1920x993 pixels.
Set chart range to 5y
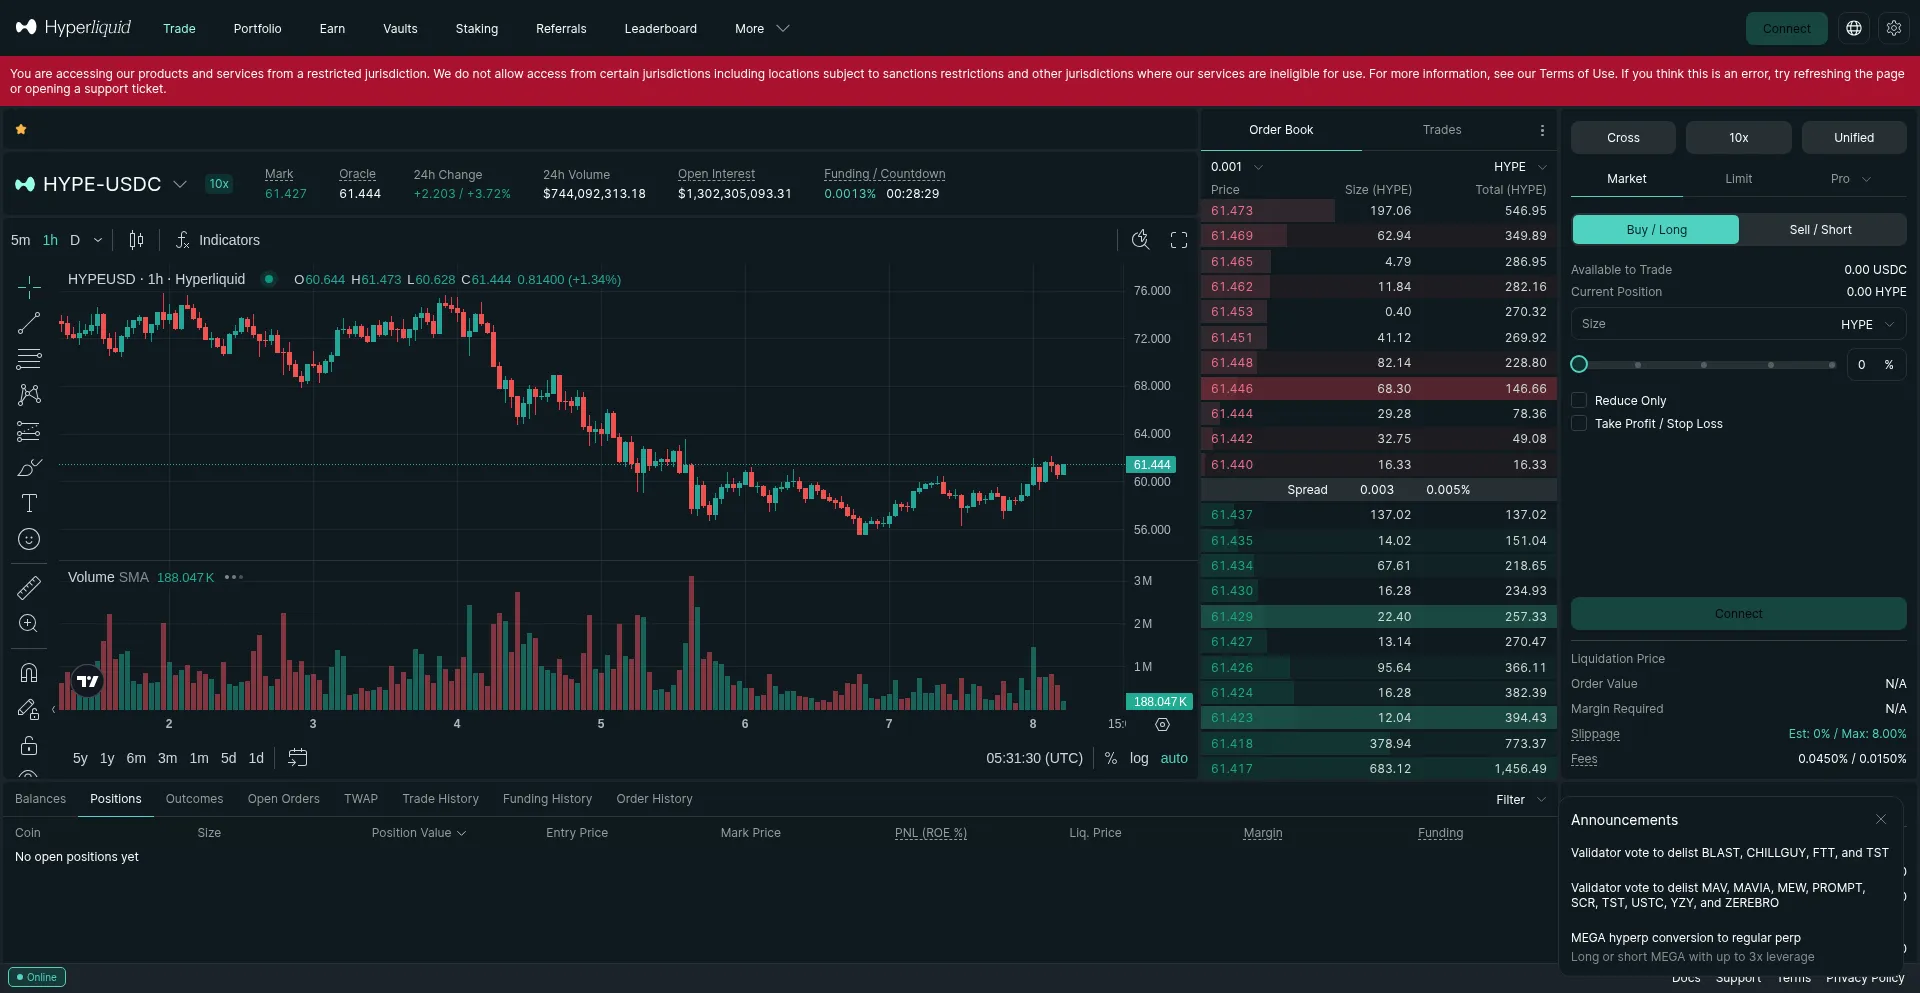click(80, 758)
